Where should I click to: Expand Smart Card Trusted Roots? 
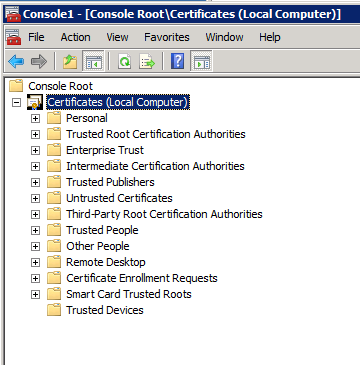pos(35,294)
